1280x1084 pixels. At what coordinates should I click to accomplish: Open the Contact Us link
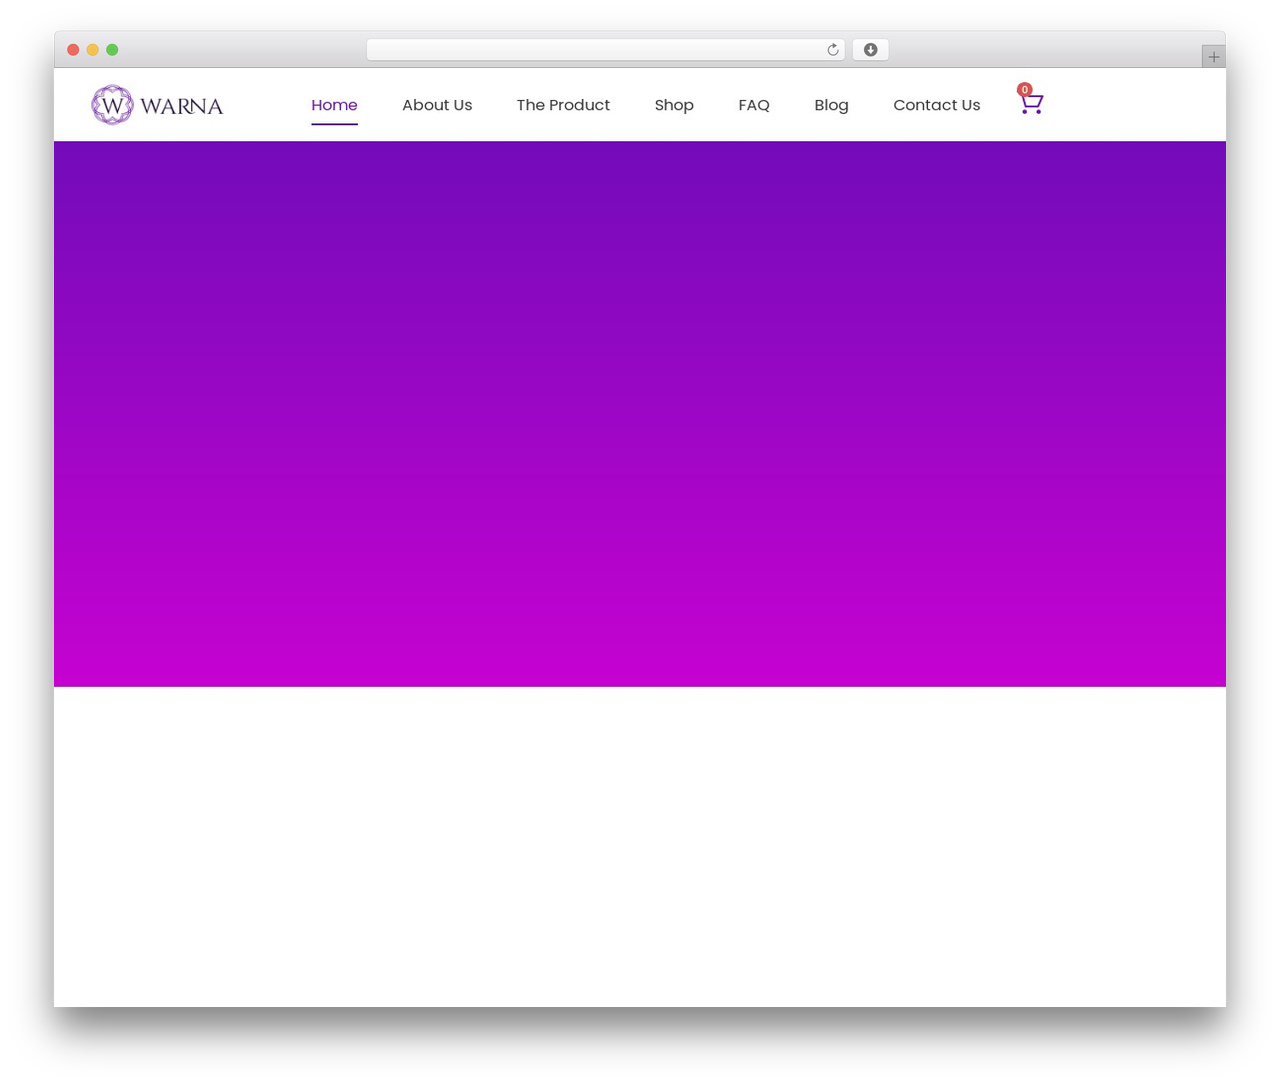(937, 105)
